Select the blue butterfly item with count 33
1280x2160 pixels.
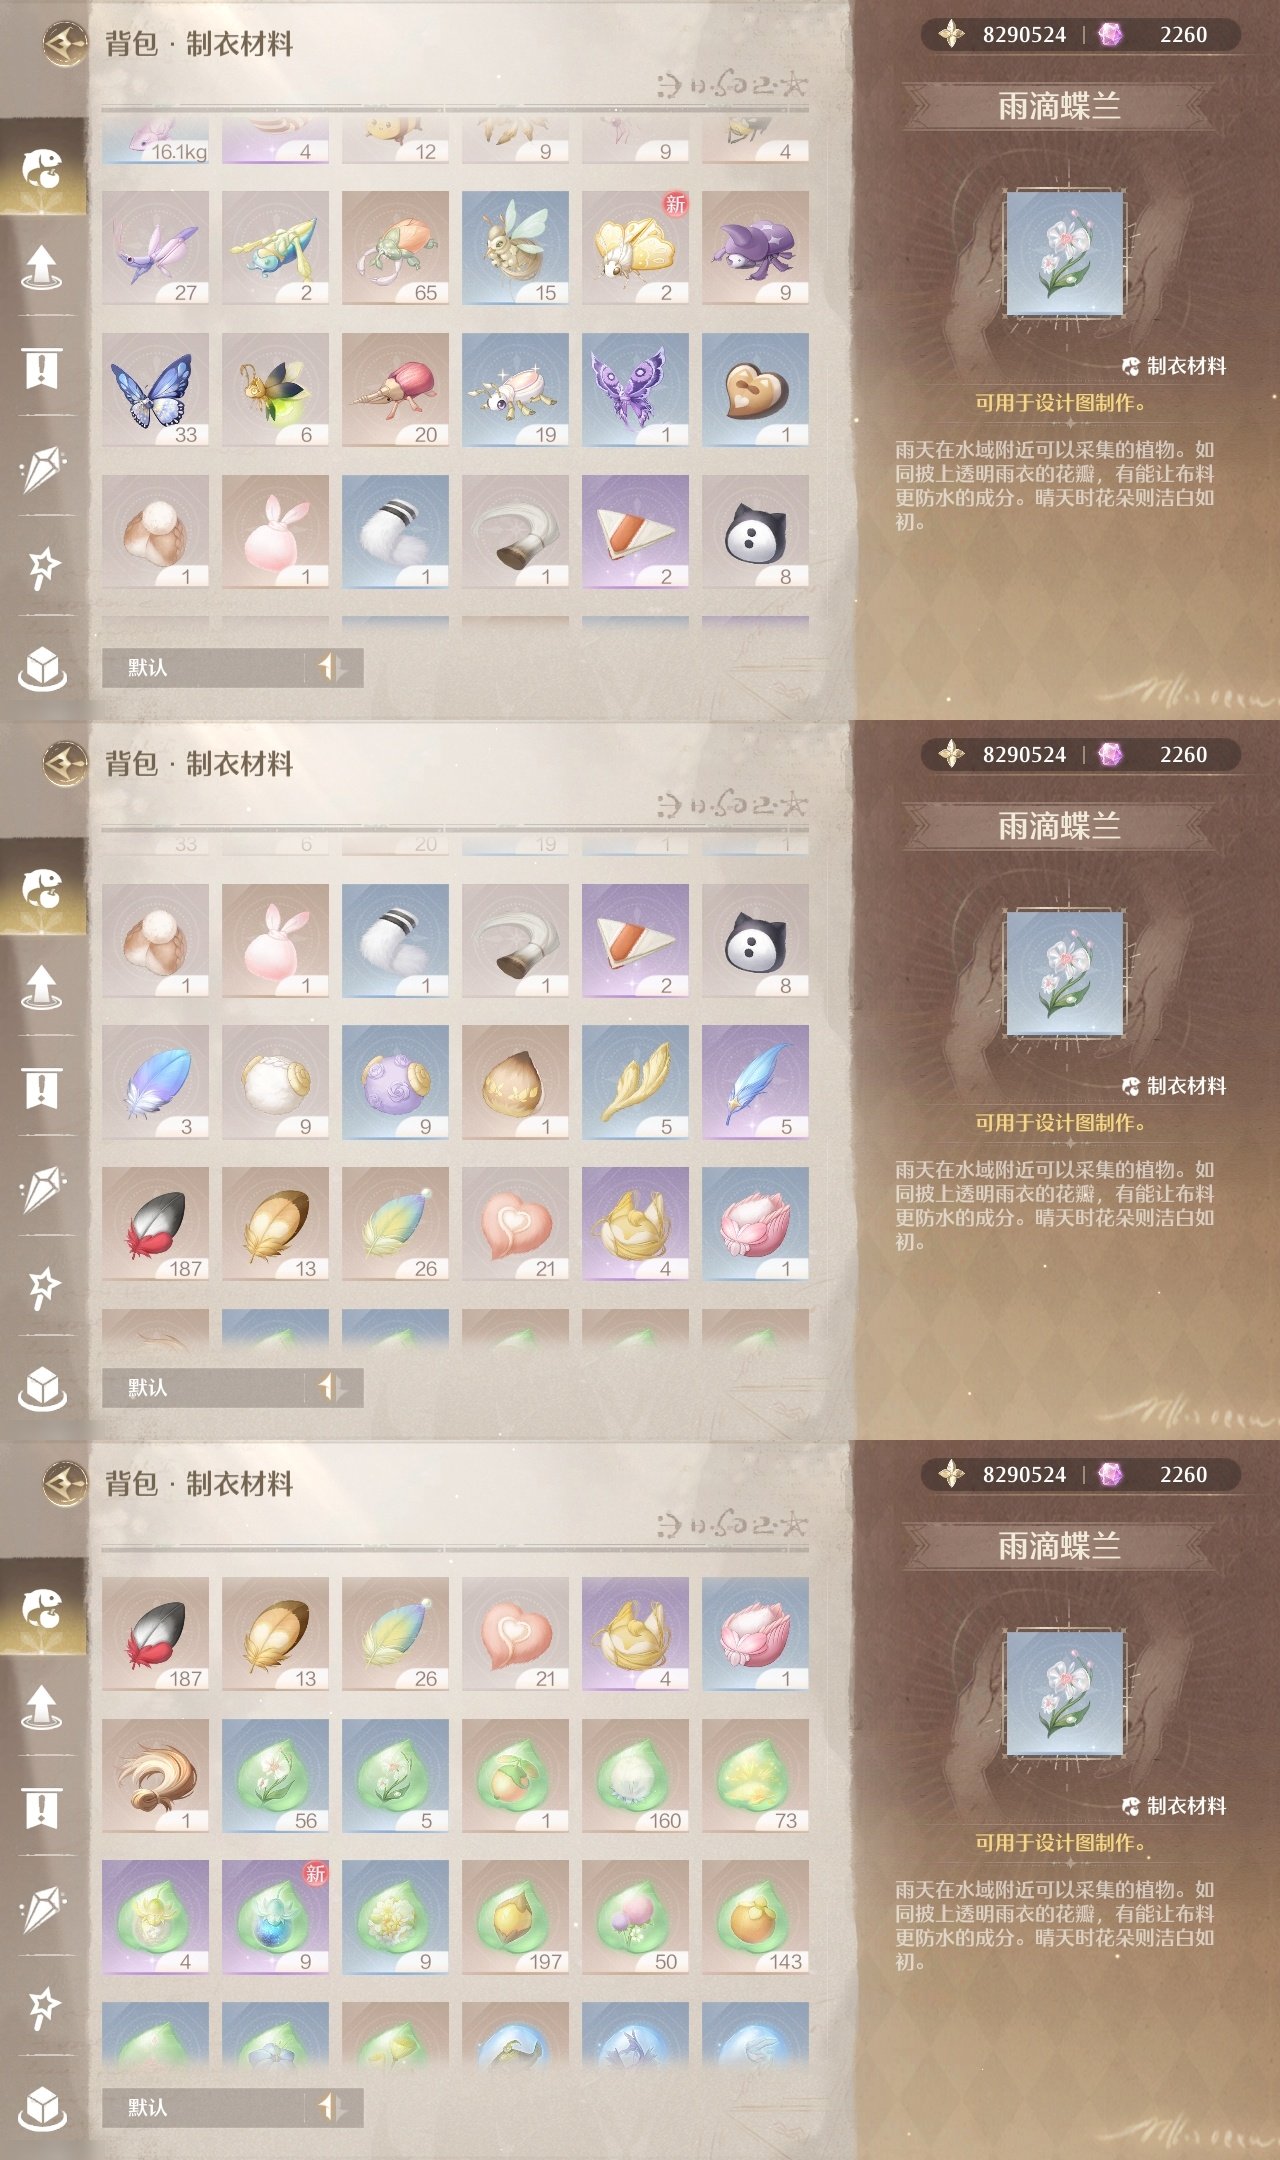point(155,390)
